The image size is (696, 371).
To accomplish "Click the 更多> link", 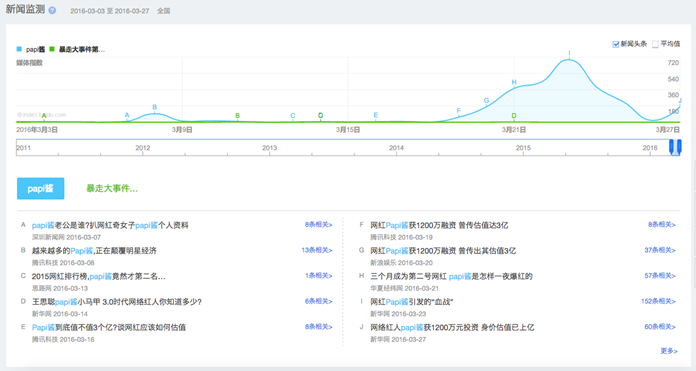I will tap(669, 351).
